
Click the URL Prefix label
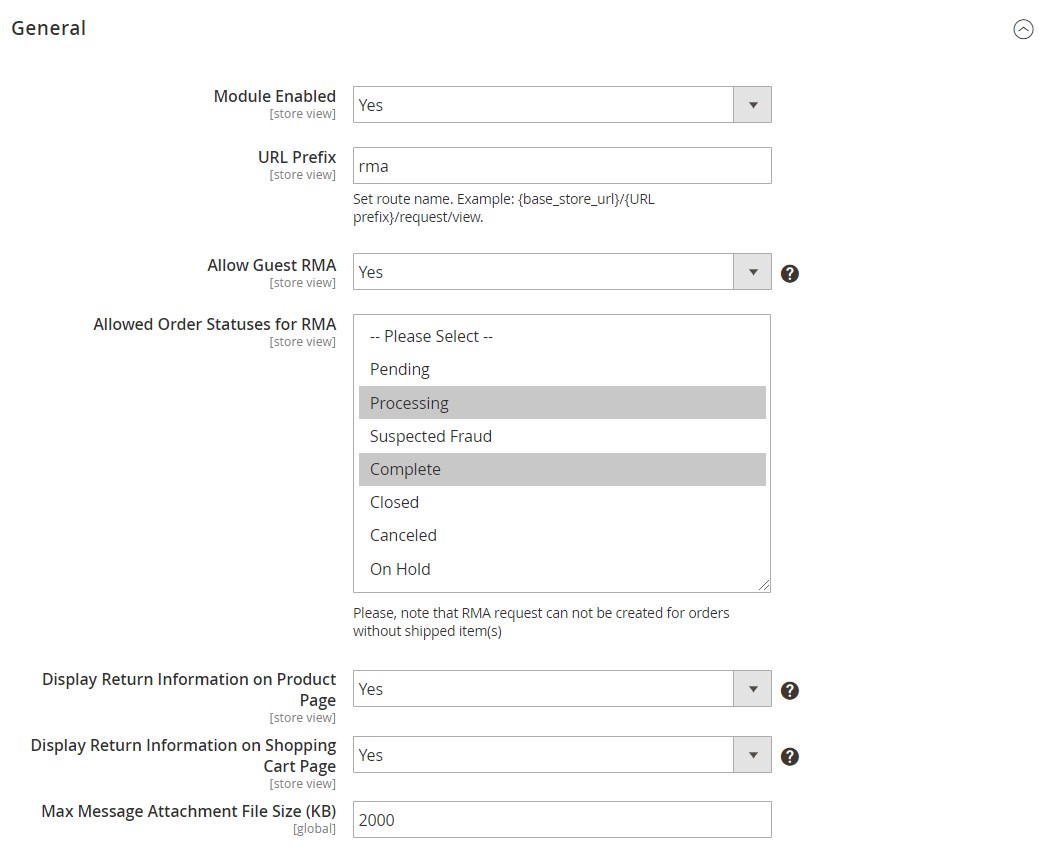click(297, 157)
